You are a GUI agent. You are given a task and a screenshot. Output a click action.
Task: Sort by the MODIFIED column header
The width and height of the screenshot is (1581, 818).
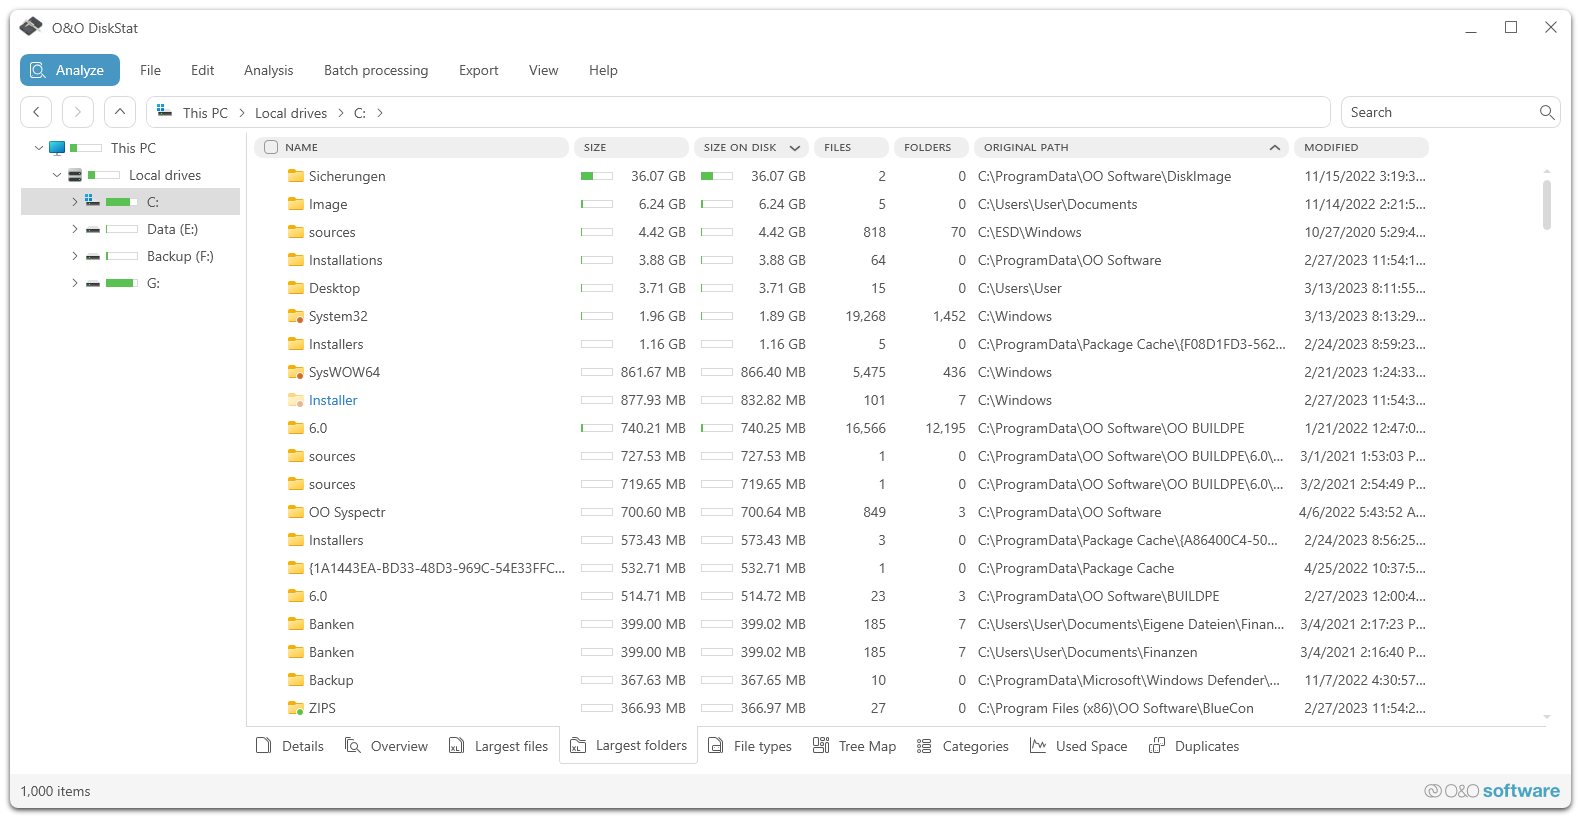[1361, 147]
